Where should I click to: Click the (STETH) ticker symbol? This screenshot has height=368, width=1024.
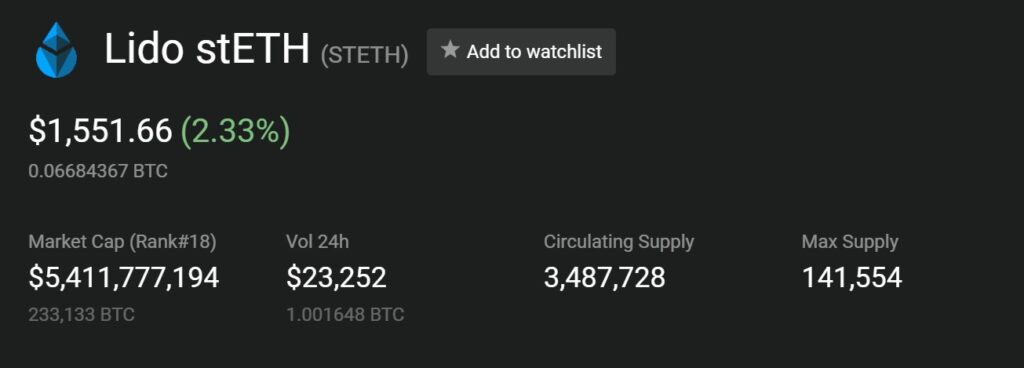coord(364,55)
